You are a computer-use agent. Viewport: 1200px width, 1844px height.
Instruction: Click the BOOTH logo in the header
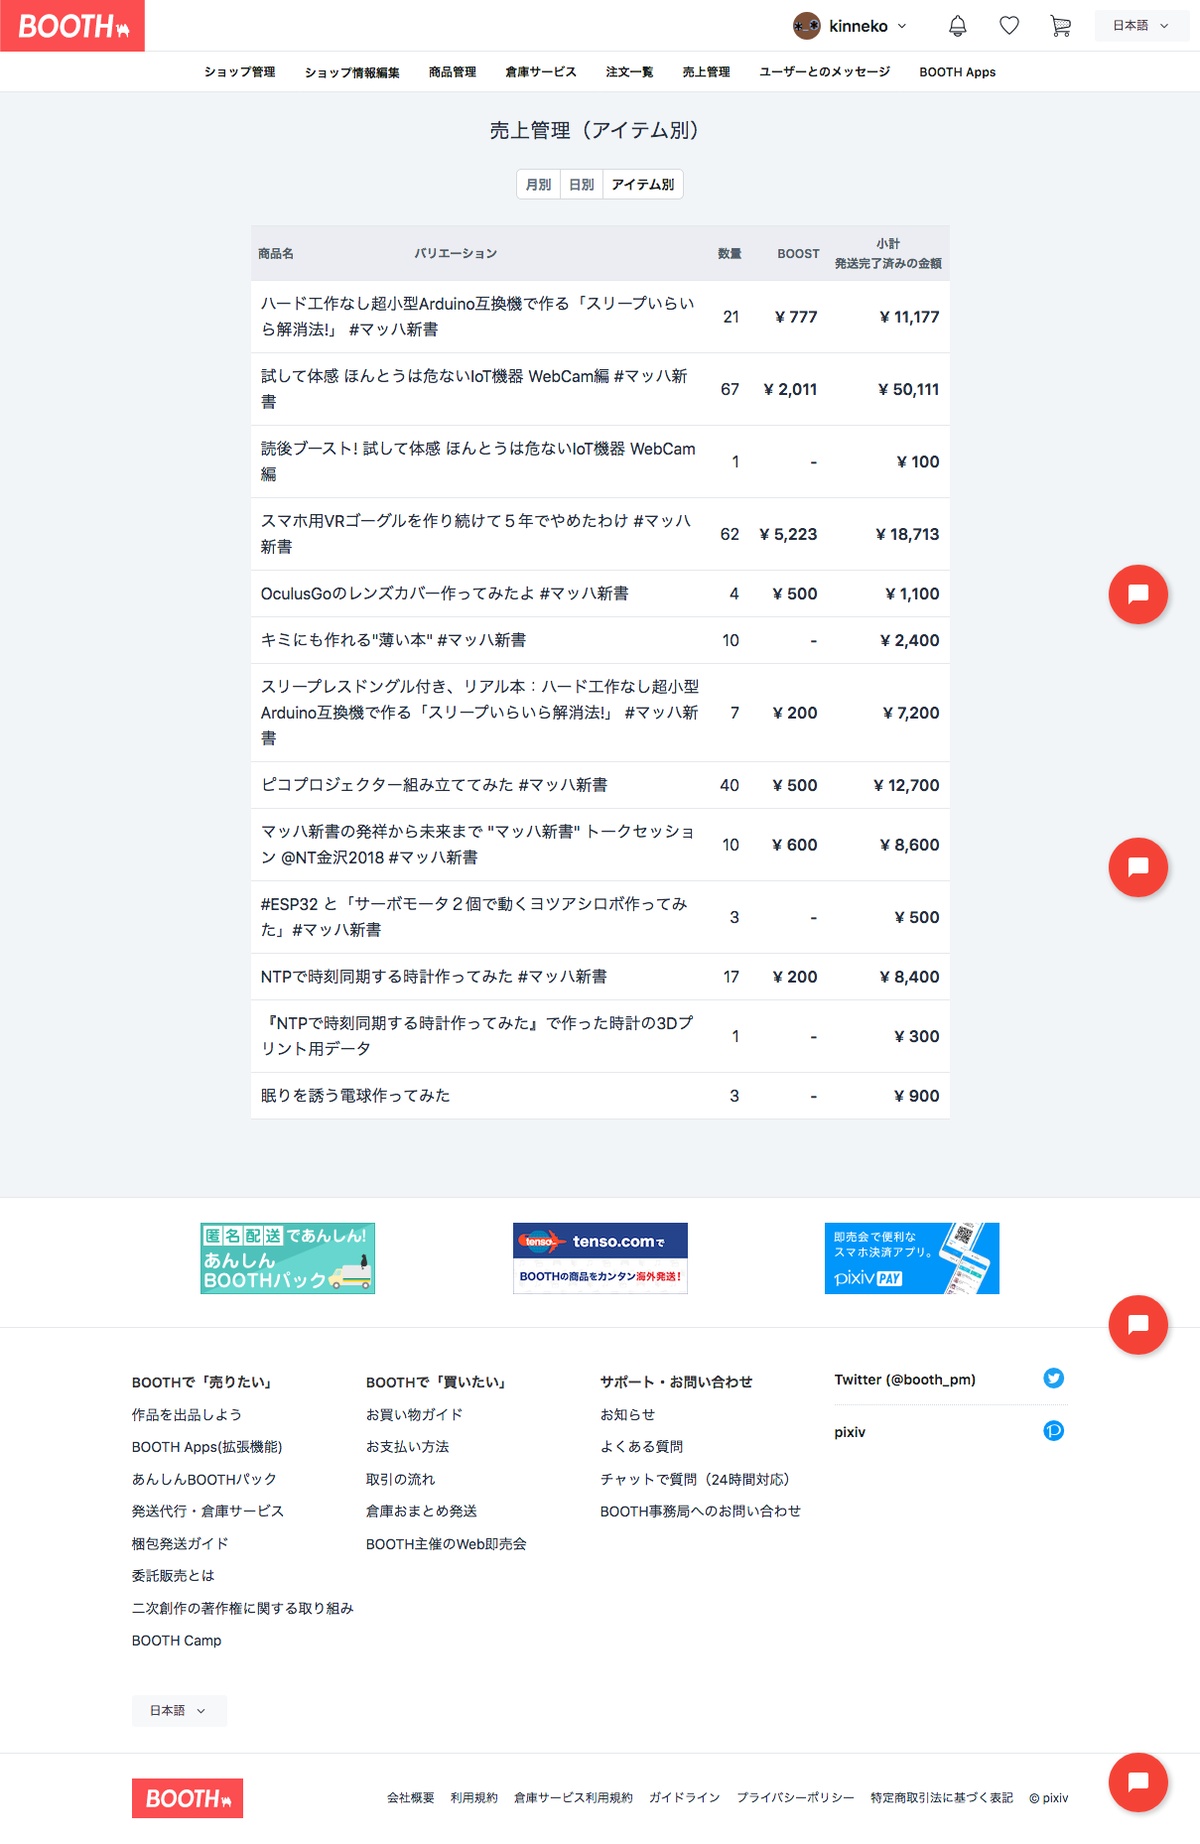(x=72, y=26)
